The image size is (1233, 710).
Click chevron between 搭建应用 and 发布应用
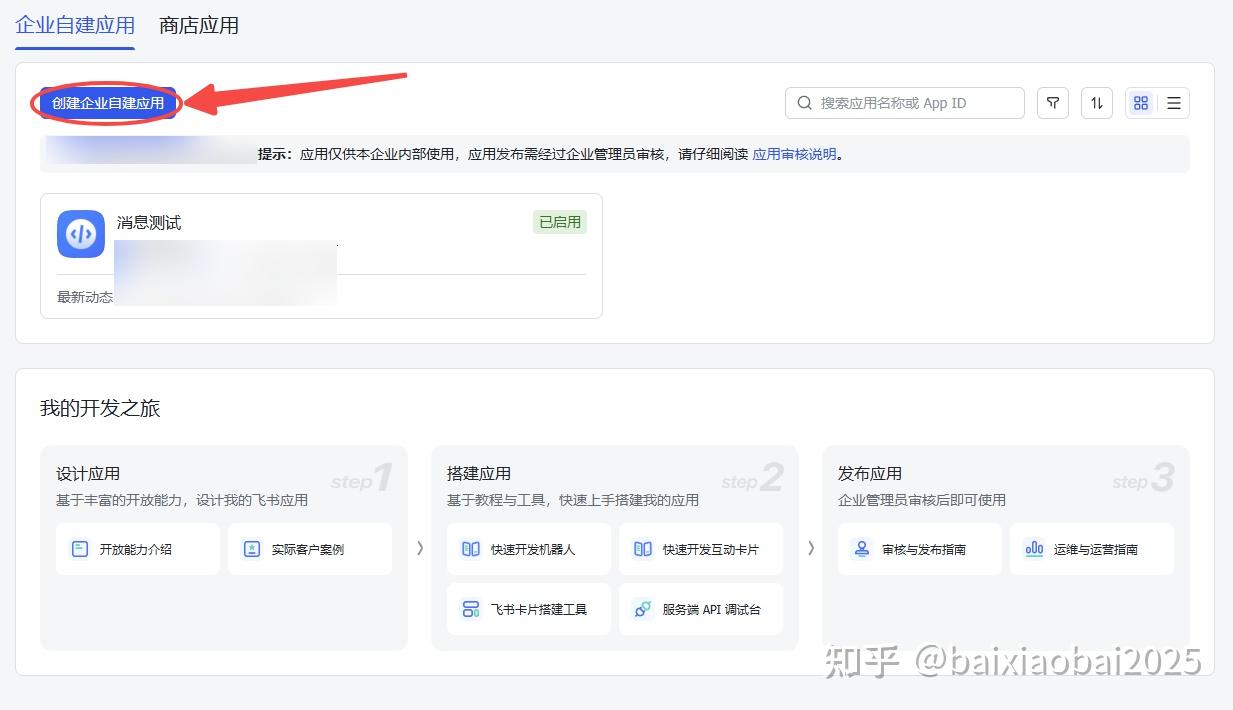[x=811, y=548]
